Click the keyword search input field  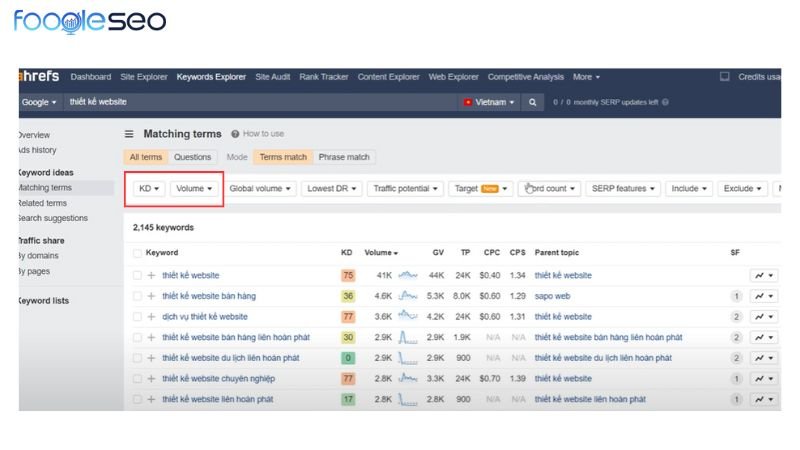pyautogui.click(x=260, y=102)
